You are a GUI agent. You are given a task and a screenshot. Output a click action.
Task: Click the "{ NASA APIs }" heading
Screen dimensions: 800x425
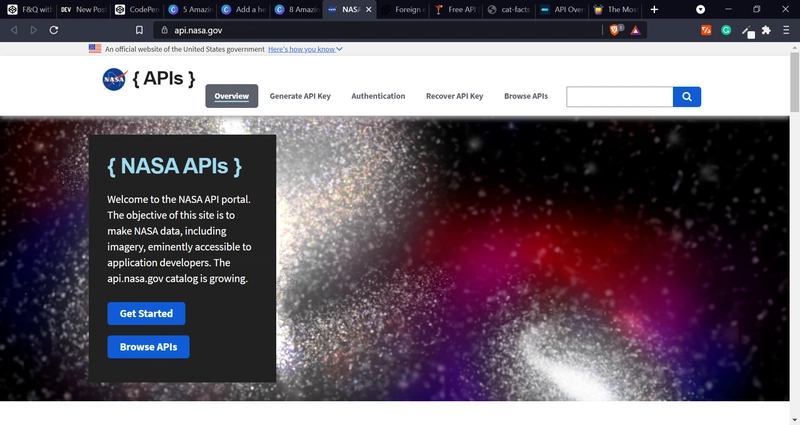(174, 166)
